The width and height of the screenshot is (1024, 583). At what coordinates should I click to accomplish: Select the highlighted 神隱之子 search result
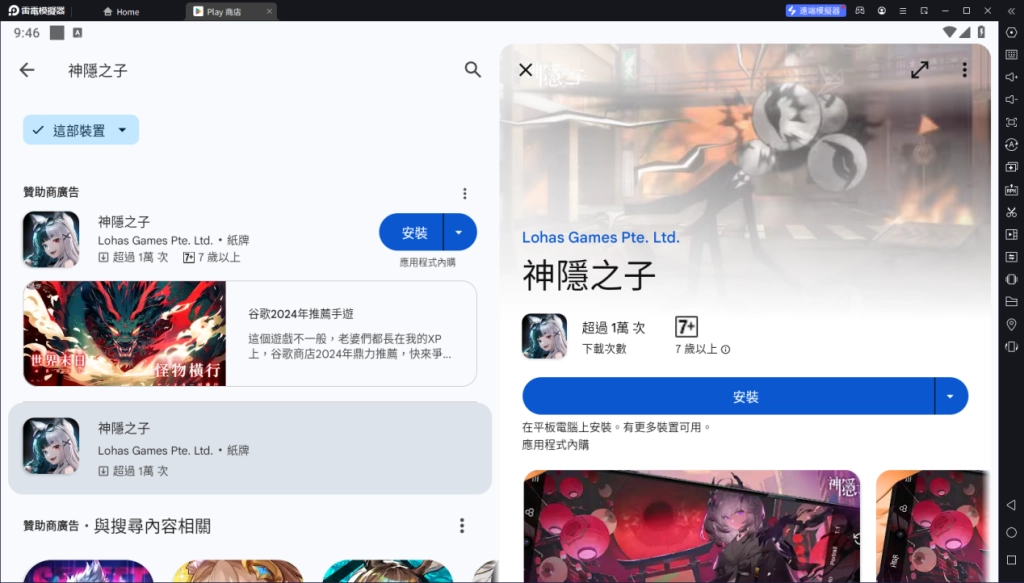[x=250, y=448]
